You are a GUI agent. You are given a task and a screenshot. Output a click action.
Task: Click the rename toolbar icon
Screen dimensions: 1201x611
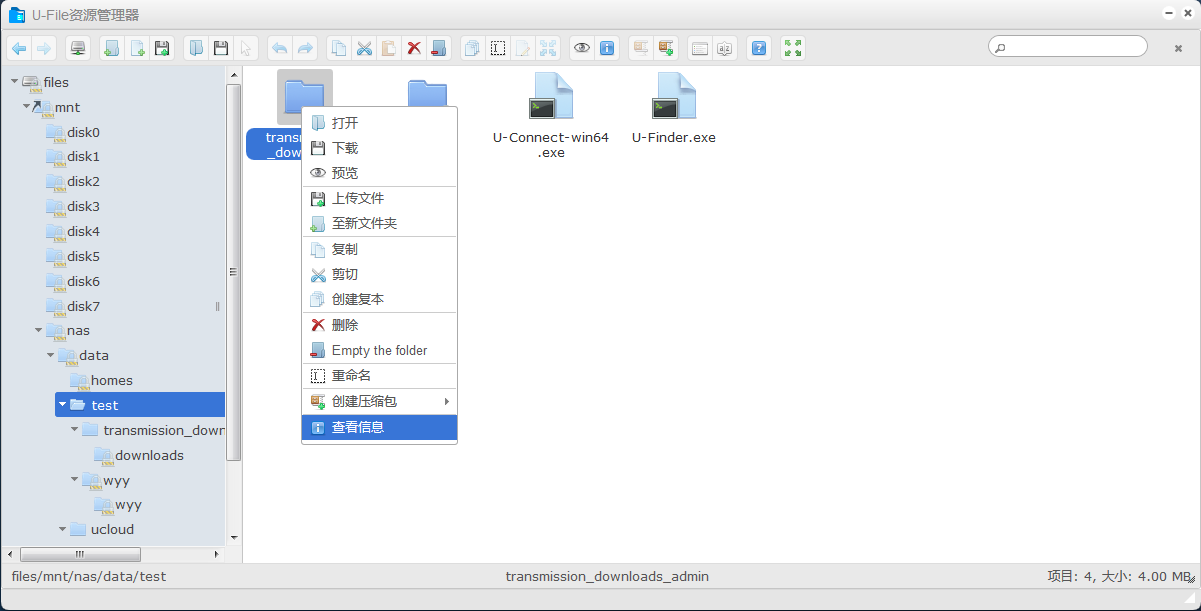(498, 48)
